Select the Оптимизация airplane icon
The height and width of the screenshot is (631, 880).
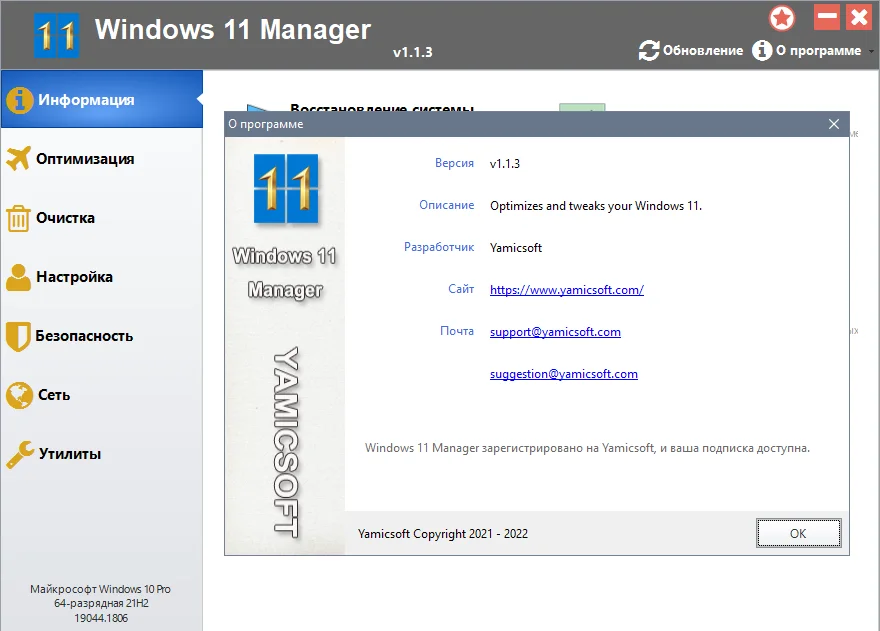click(19, 158)
